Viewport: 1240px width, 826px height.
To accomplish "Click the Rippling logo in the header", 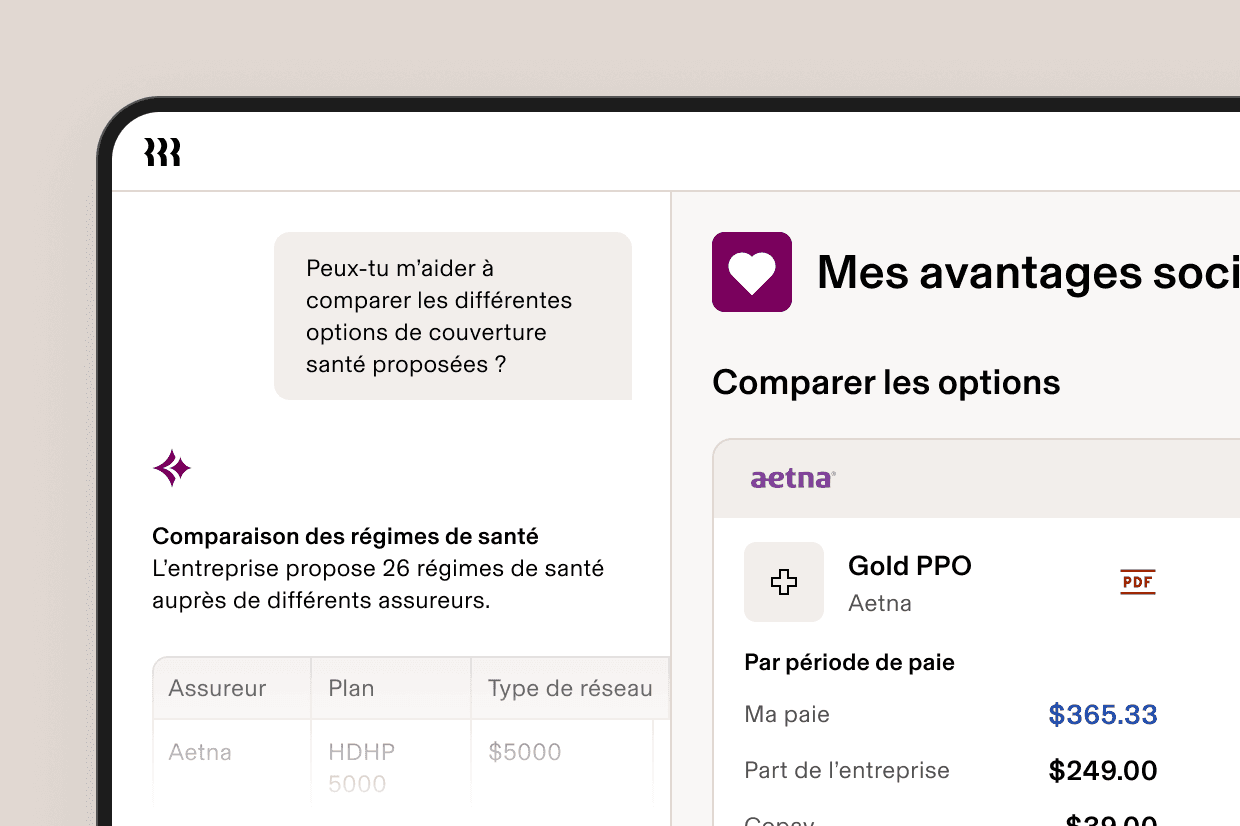I will click(x=163, y=152).
